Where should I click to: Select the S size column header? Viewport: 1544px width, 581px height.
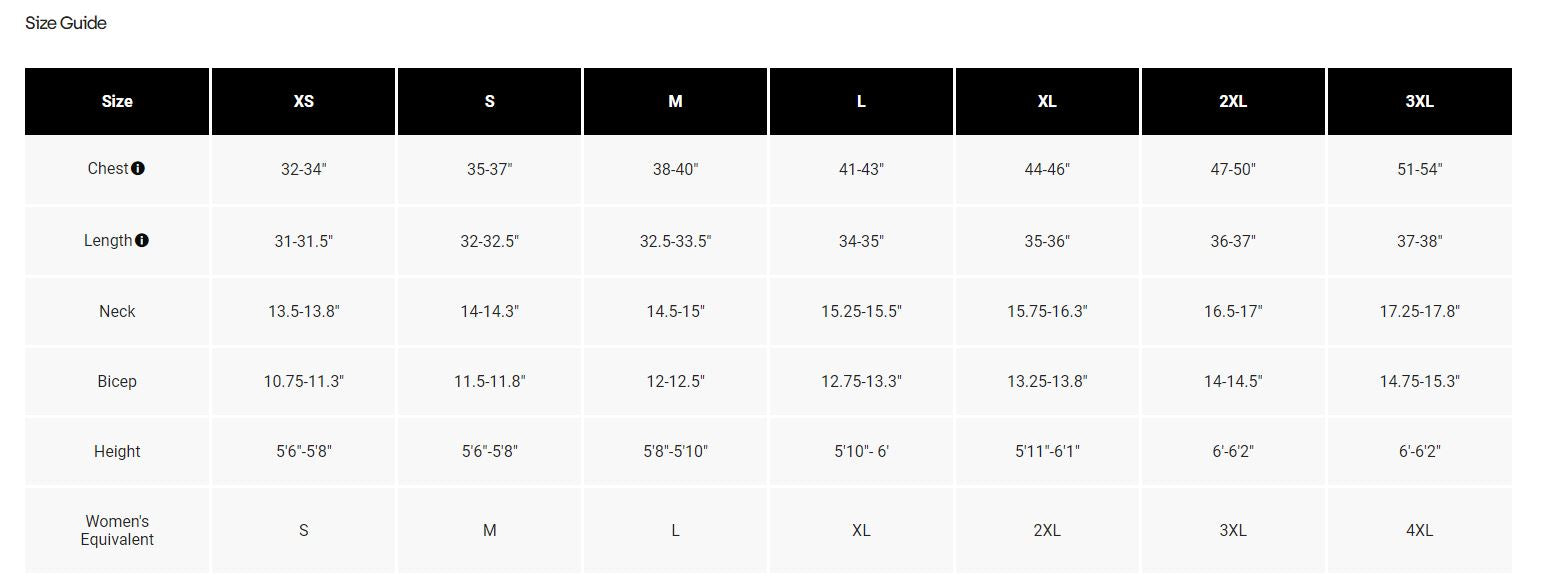(490, 101)
